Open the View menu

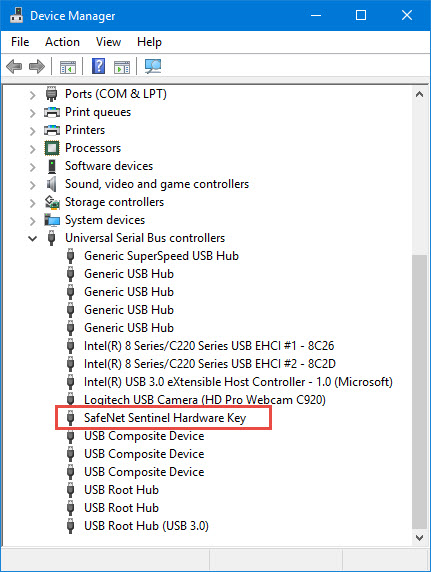108,42
